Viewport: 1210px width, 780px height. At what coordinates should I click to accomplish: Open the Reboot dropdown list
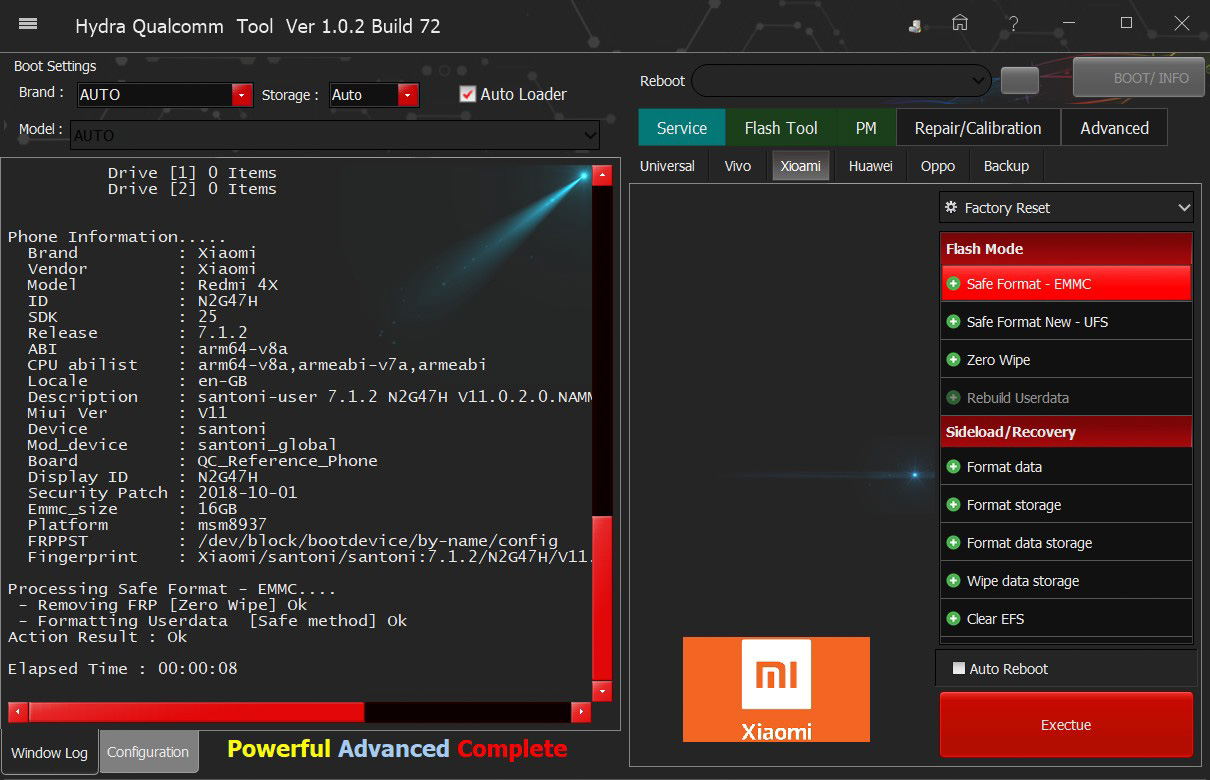(x=841, y=80)
